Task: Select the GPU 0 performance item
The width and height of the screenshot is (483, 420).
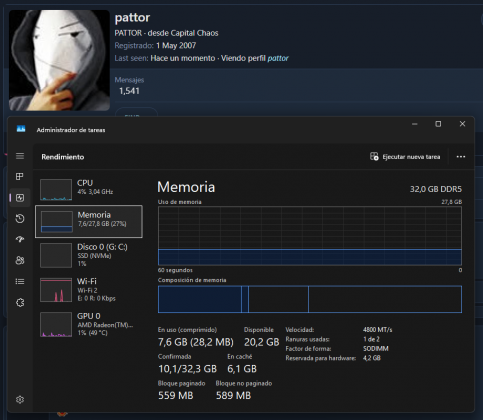Action: pyautogui.click(x=89, y=324)
